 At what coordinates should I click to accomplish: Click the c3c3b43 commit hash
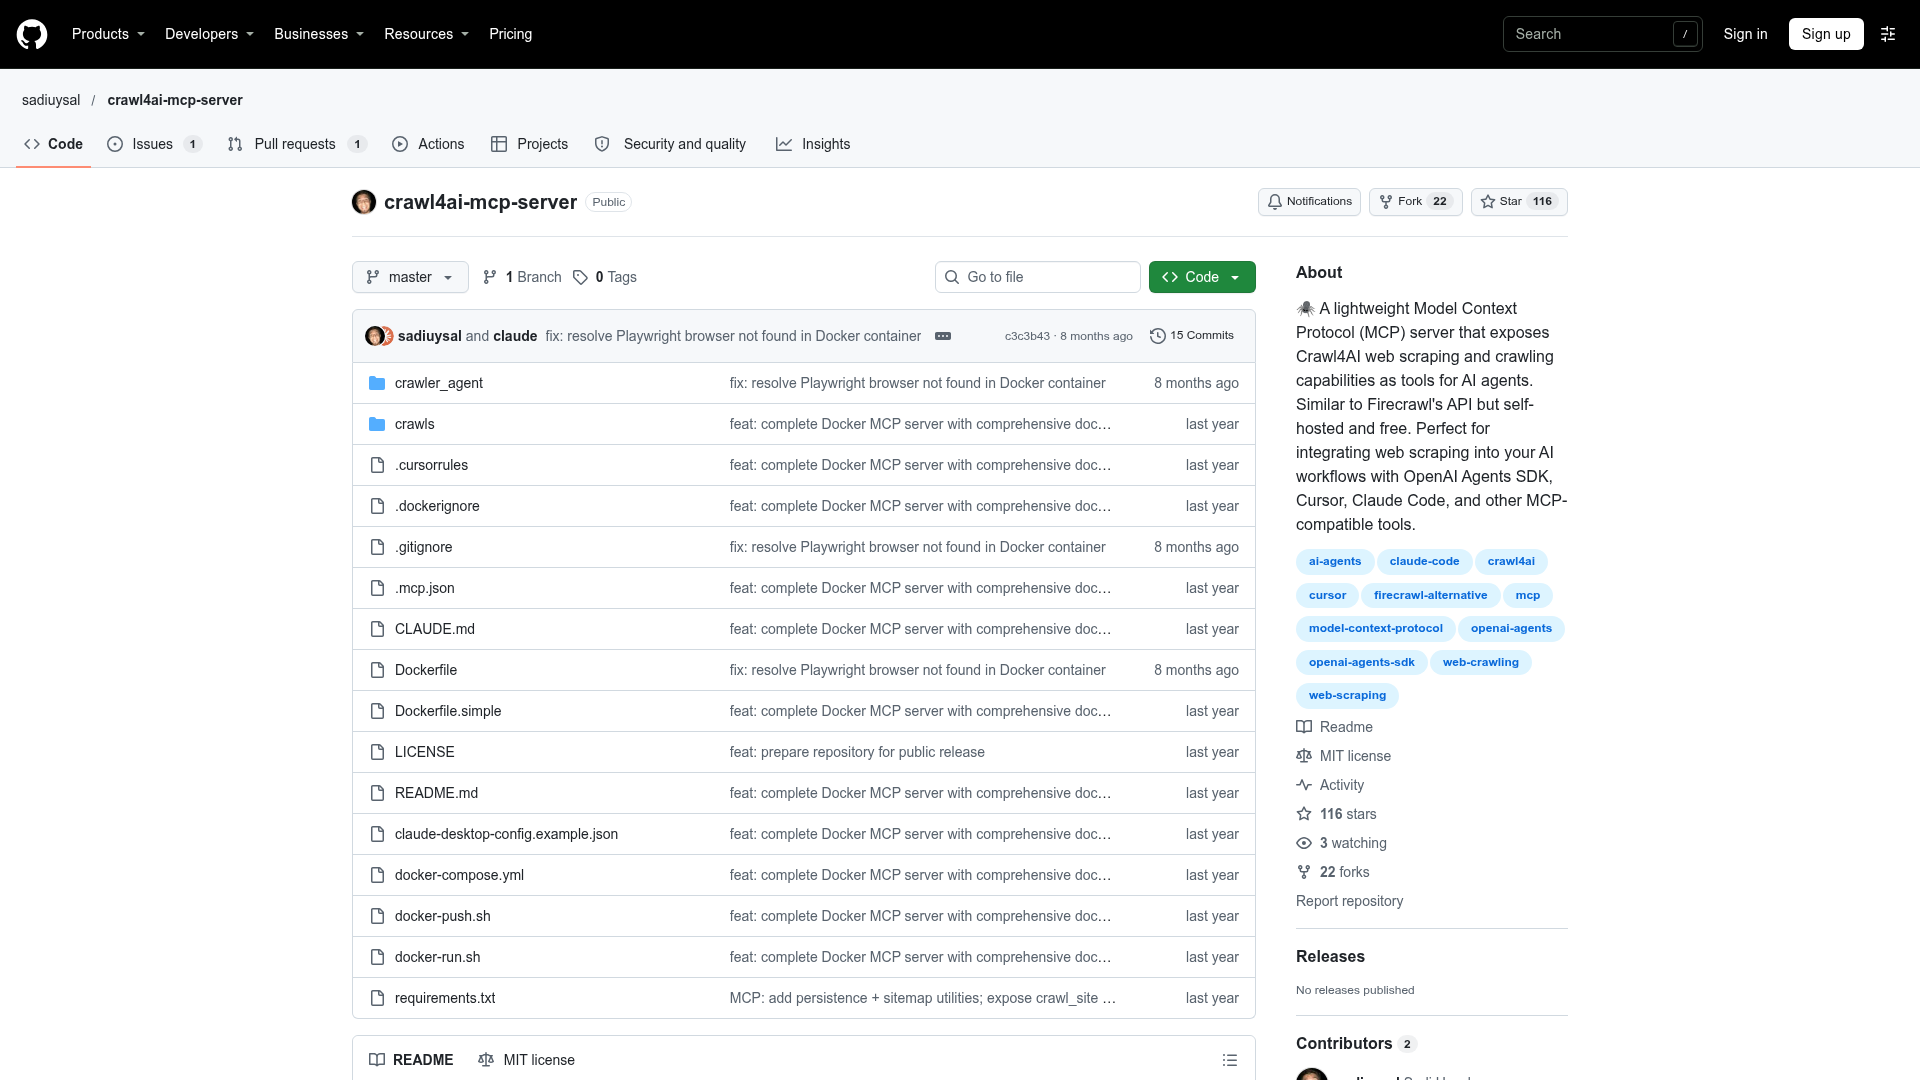tap(1027, 336)
